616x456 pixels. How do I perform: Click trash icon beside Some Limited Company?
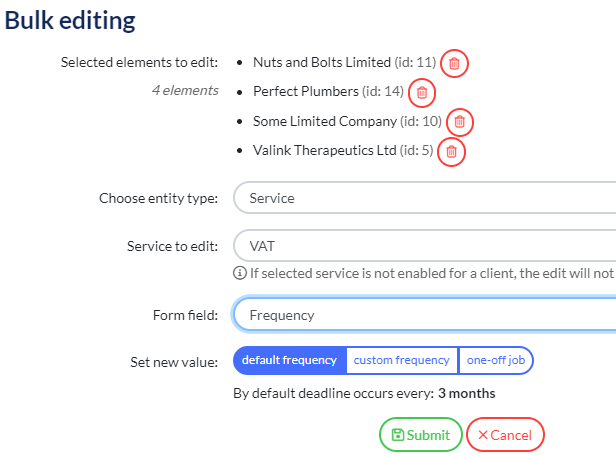(x=459, y=122)
